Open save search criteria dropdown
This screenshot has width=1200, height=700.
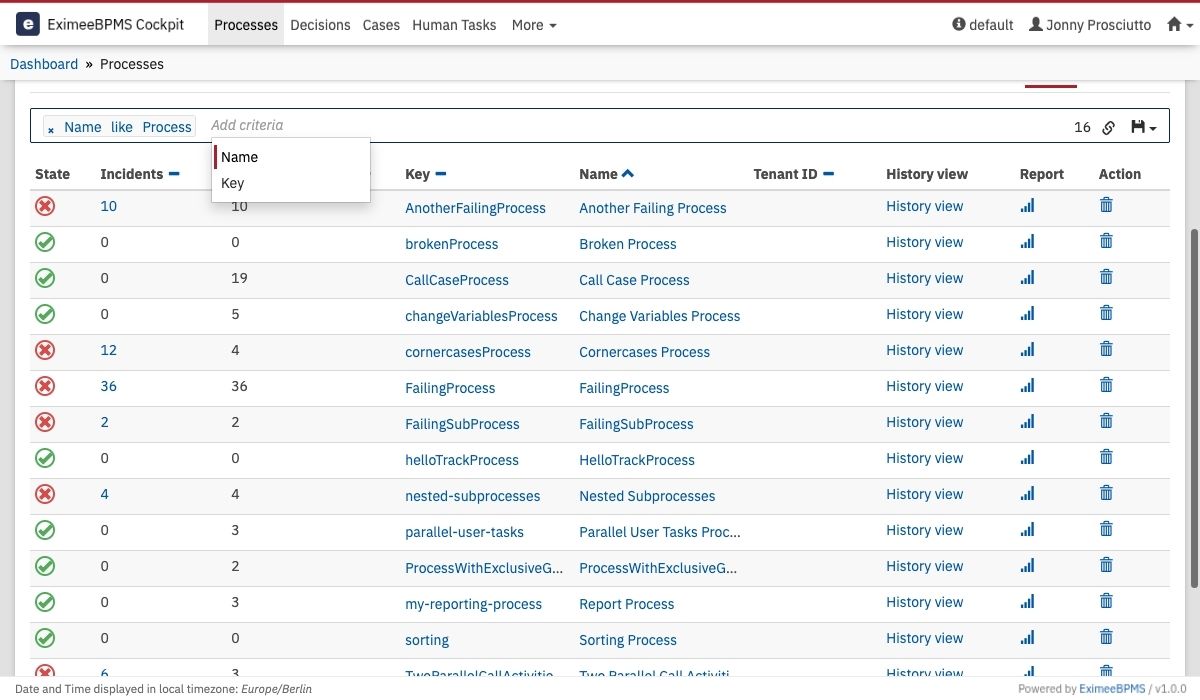pyautogui.click(x=1143, y=127)
